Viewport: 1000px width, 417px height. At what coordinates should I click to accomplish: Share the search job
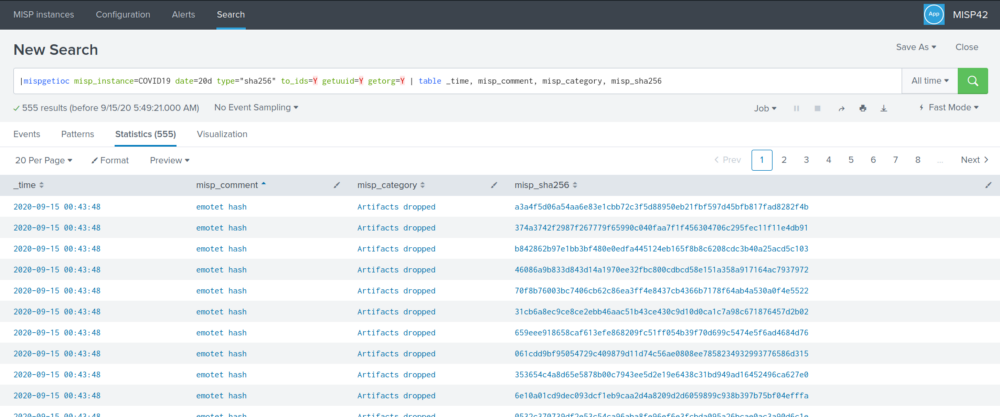pos(841,108)
